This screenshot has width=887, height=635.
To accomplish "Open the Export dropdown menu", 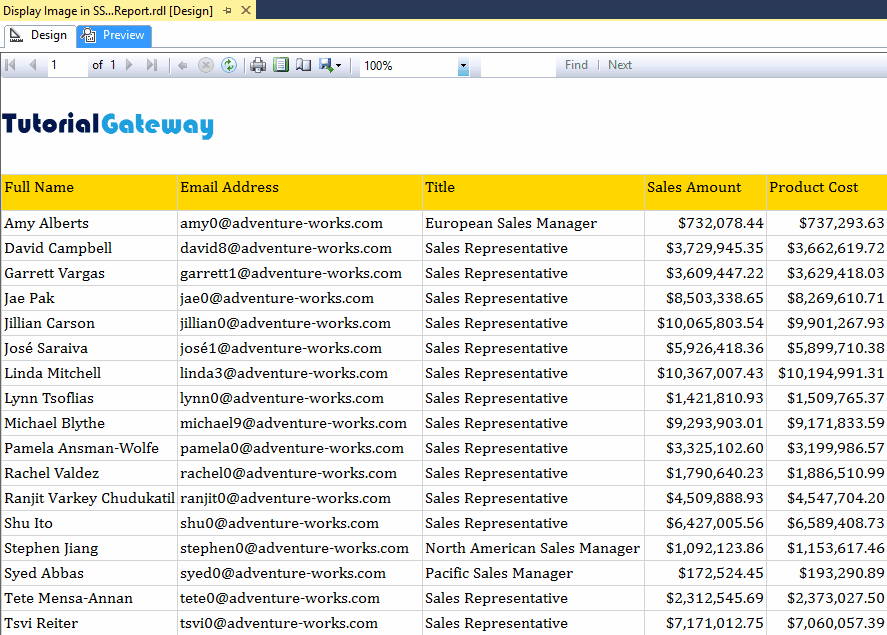I will point(330,65).
